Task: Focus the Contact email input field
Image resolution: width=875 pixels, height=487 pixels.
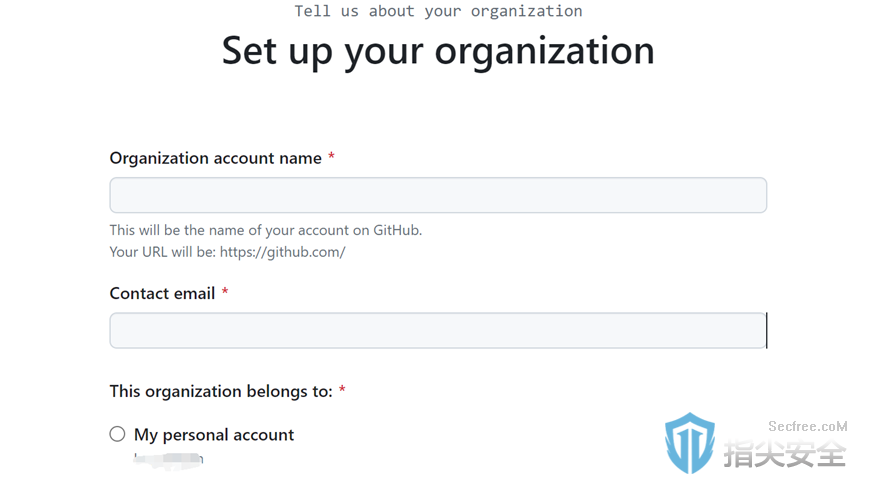Action: (x=438, y=330)
